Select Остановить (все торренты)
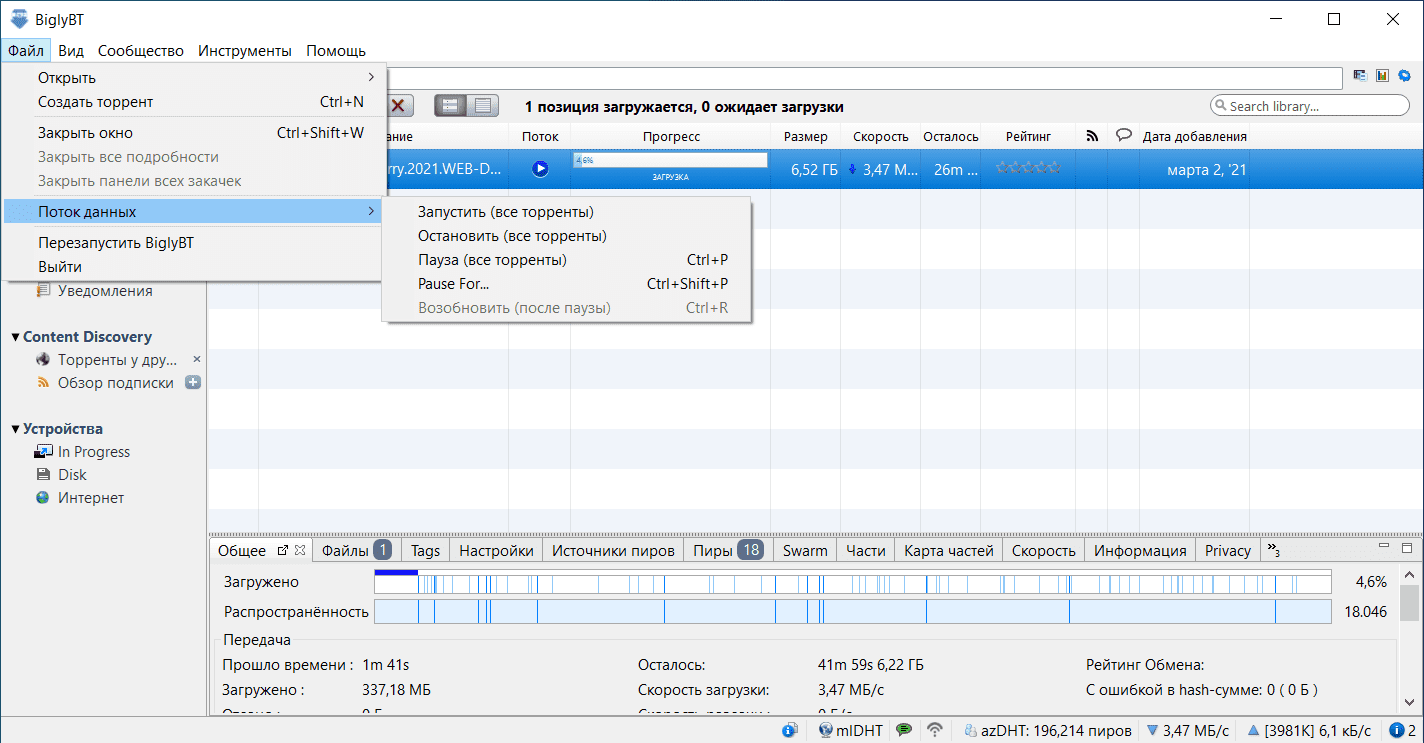 (567, 236)
